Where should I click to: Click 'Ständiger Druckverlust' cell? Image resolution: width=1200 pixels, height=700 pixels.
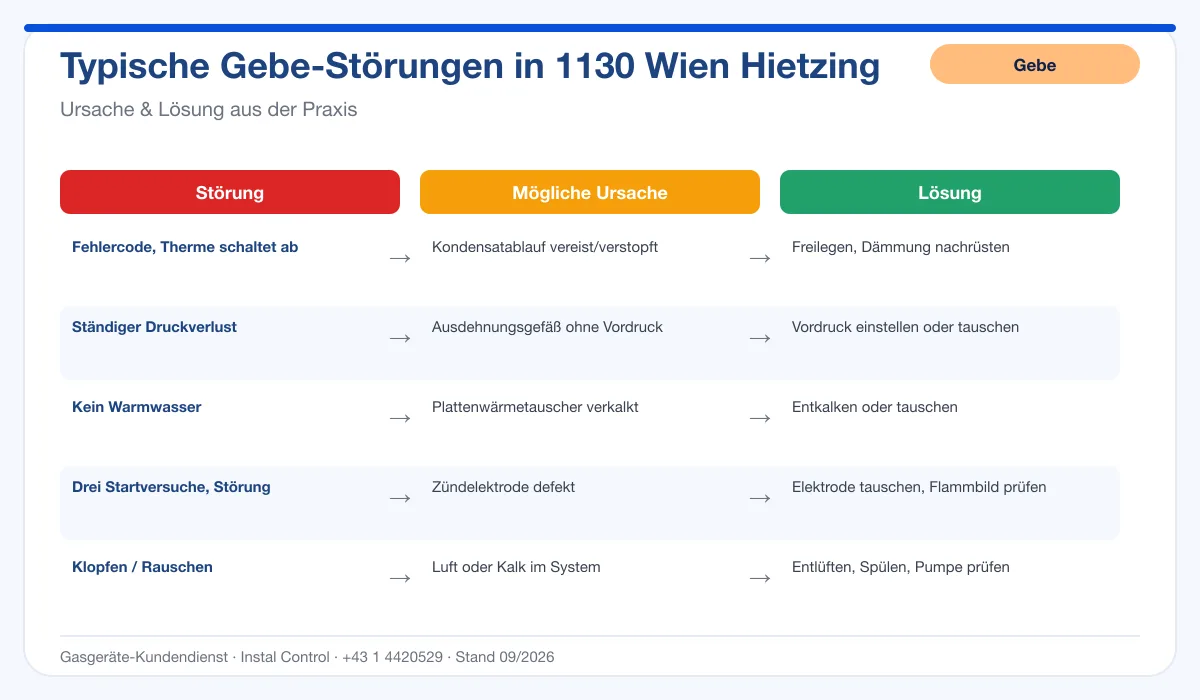[154, 327]
